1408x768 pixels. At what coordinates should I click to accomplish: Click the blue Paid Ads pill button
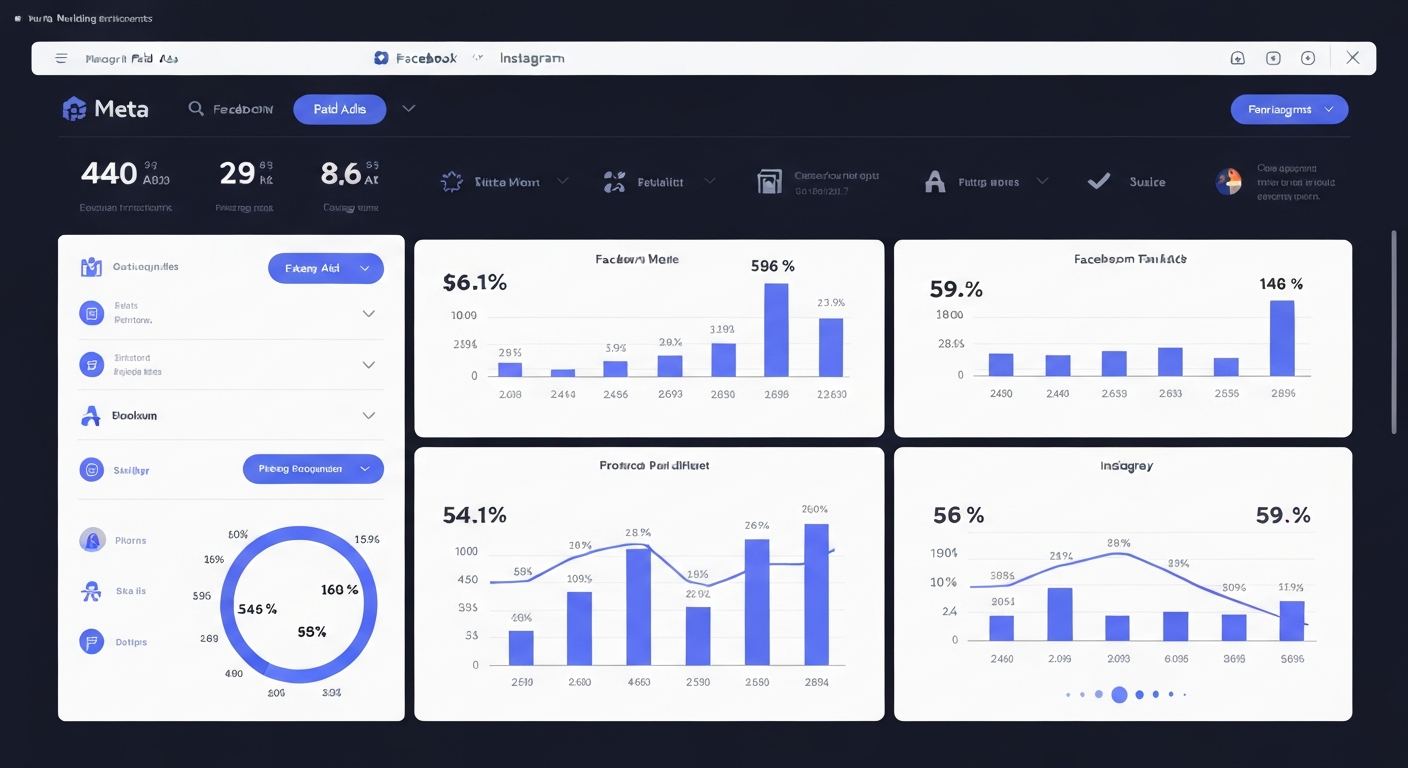tap(339, 109)
